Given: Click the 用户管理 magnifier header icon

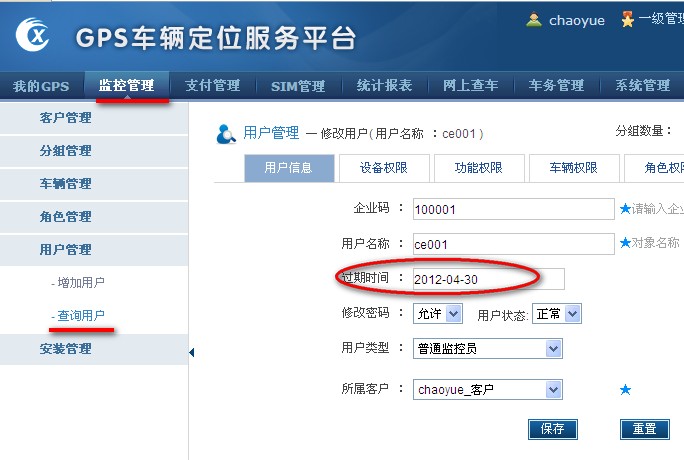Looking at the screenshot, I should (x=227, y=133).
